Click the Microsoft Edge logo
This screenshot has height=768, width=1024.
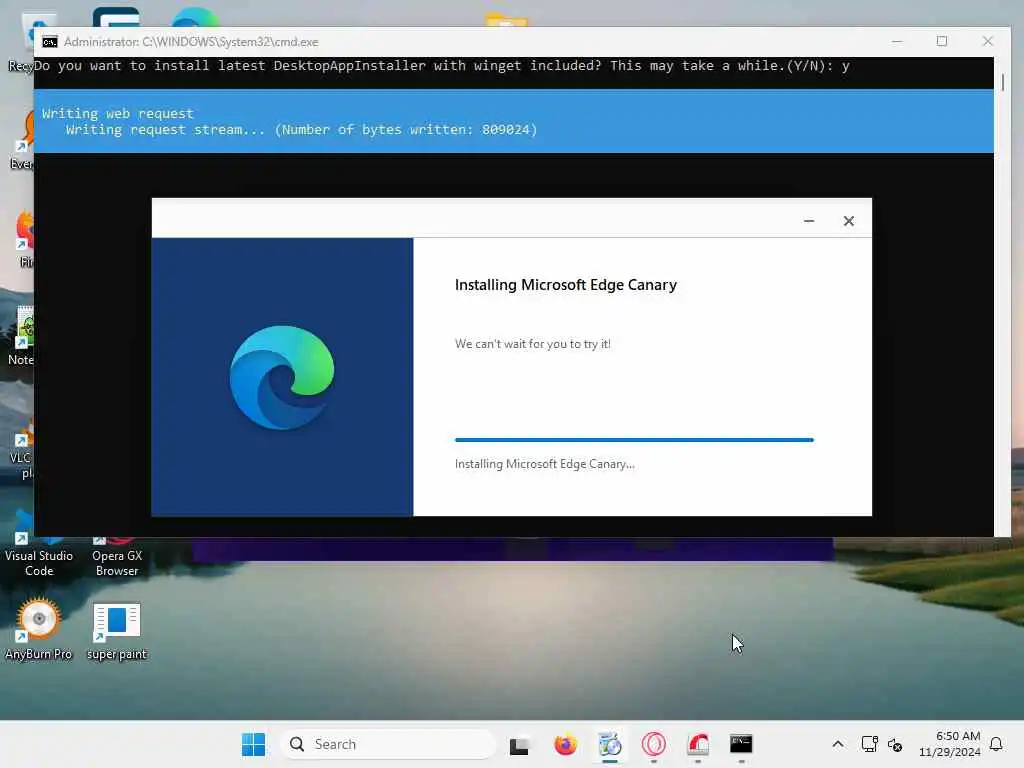[x=282, y=377]
